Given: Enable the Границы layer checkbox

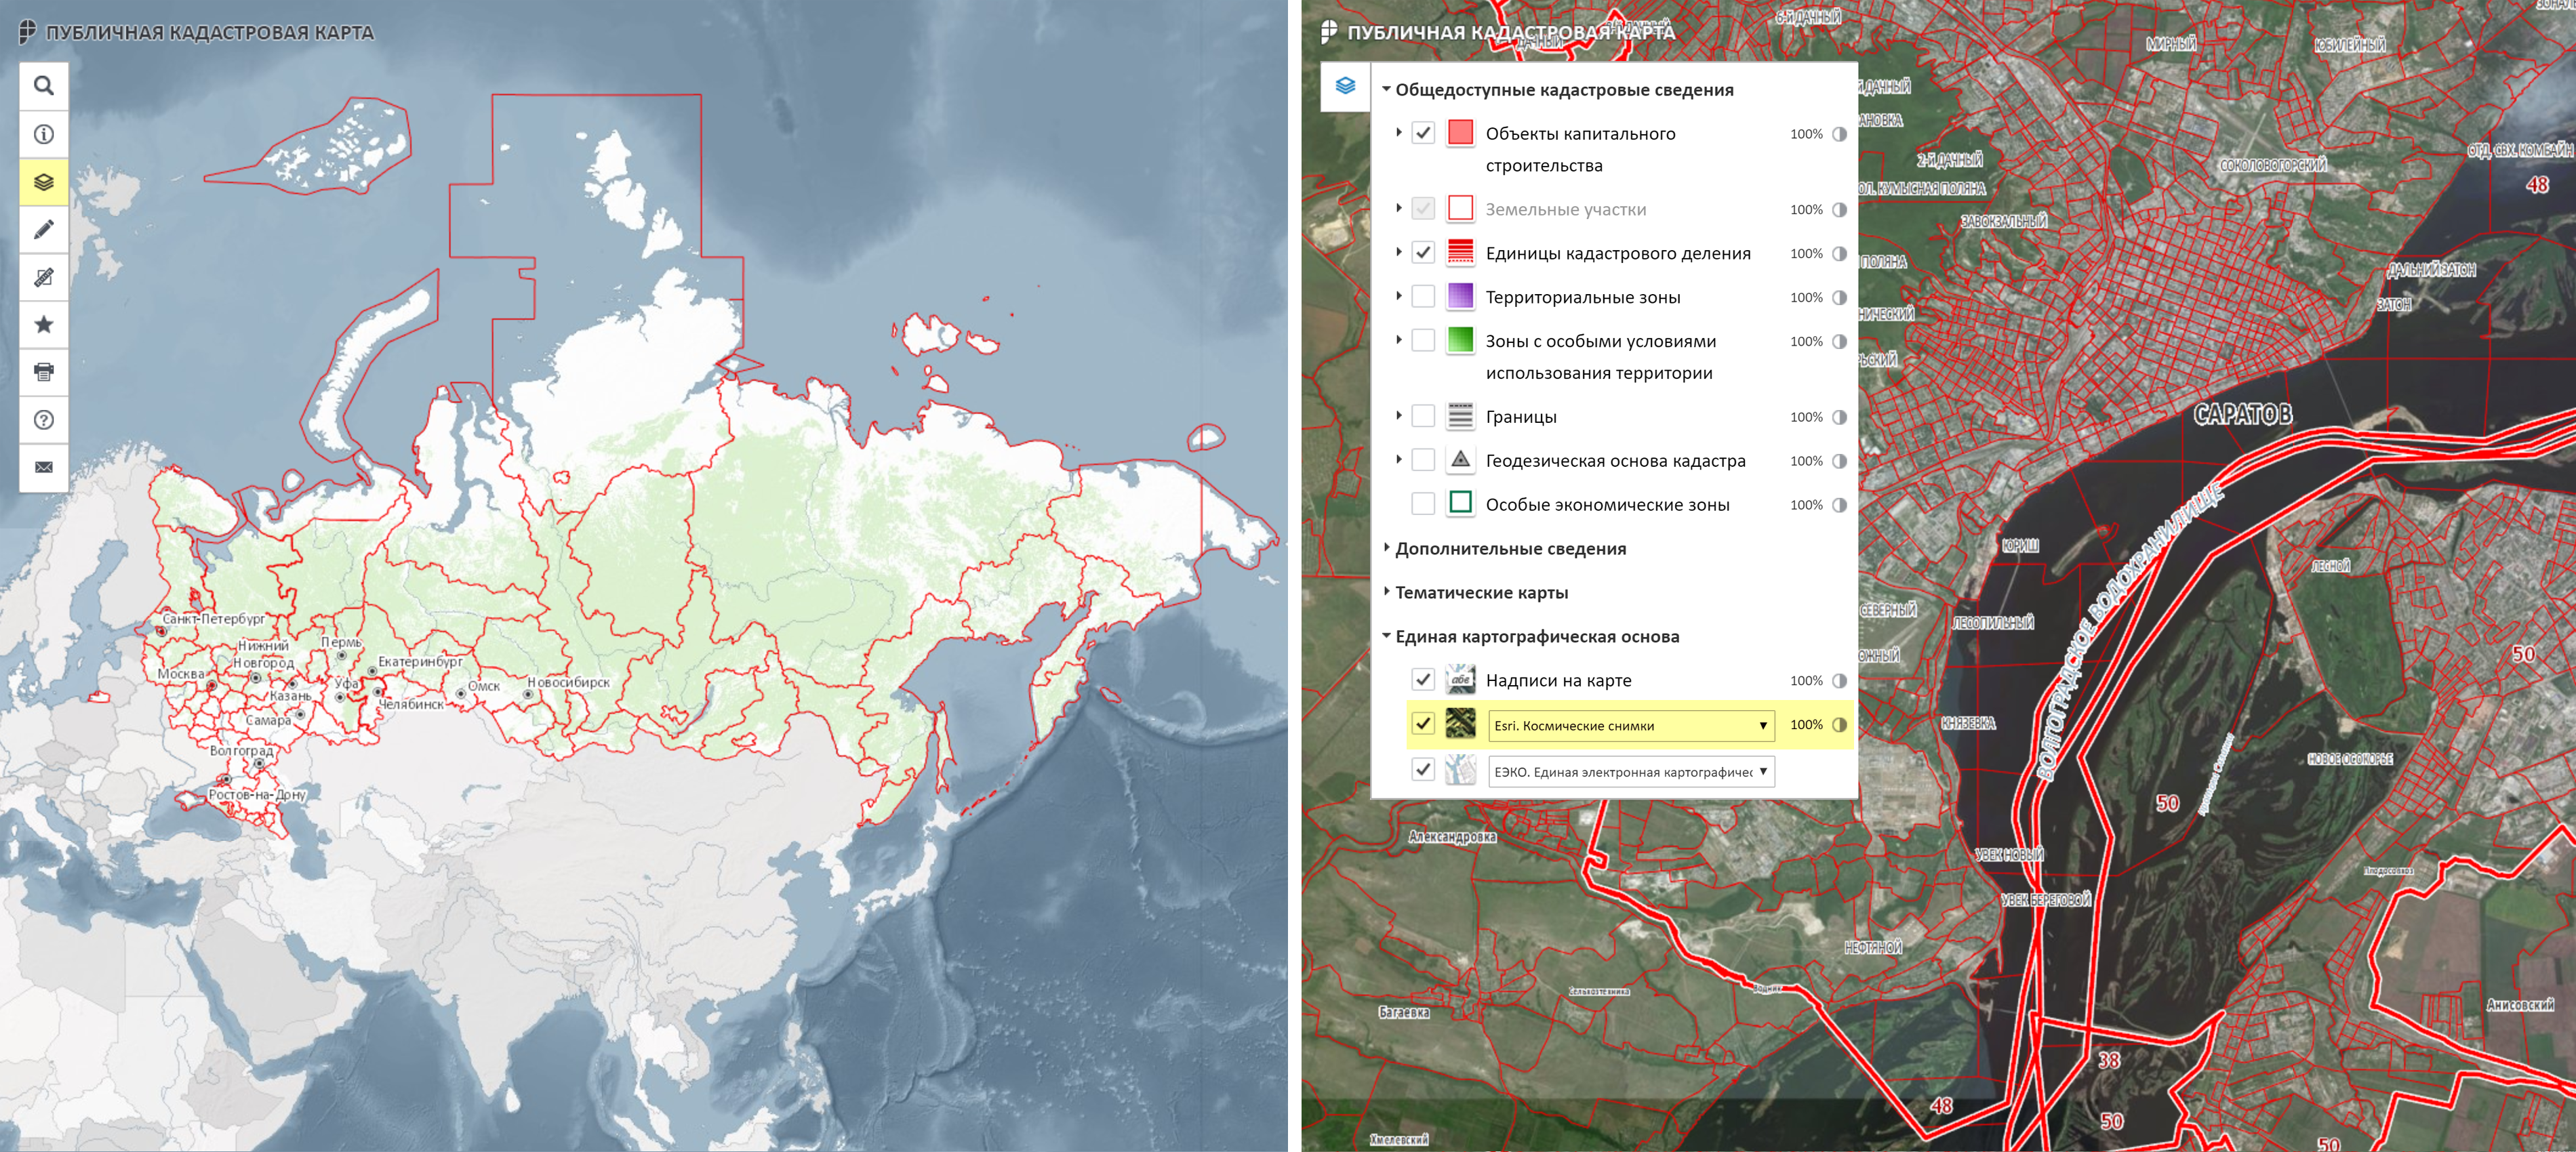Looking at the screenshot, I should (1423, 416).
